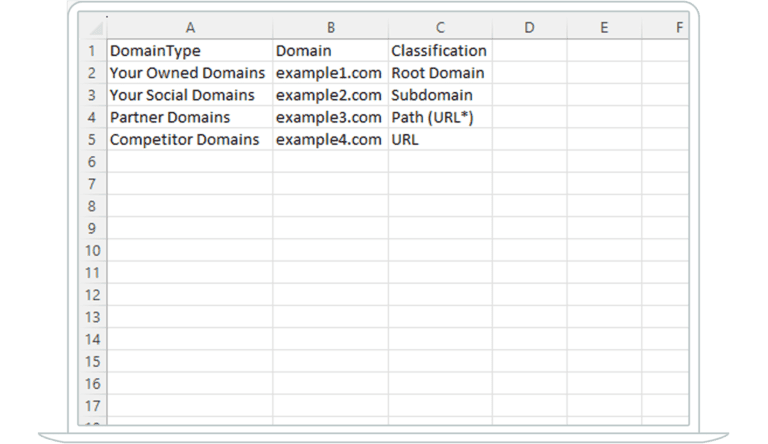Select column E header
Screen dimensions: 768x444
coord(604,27)
